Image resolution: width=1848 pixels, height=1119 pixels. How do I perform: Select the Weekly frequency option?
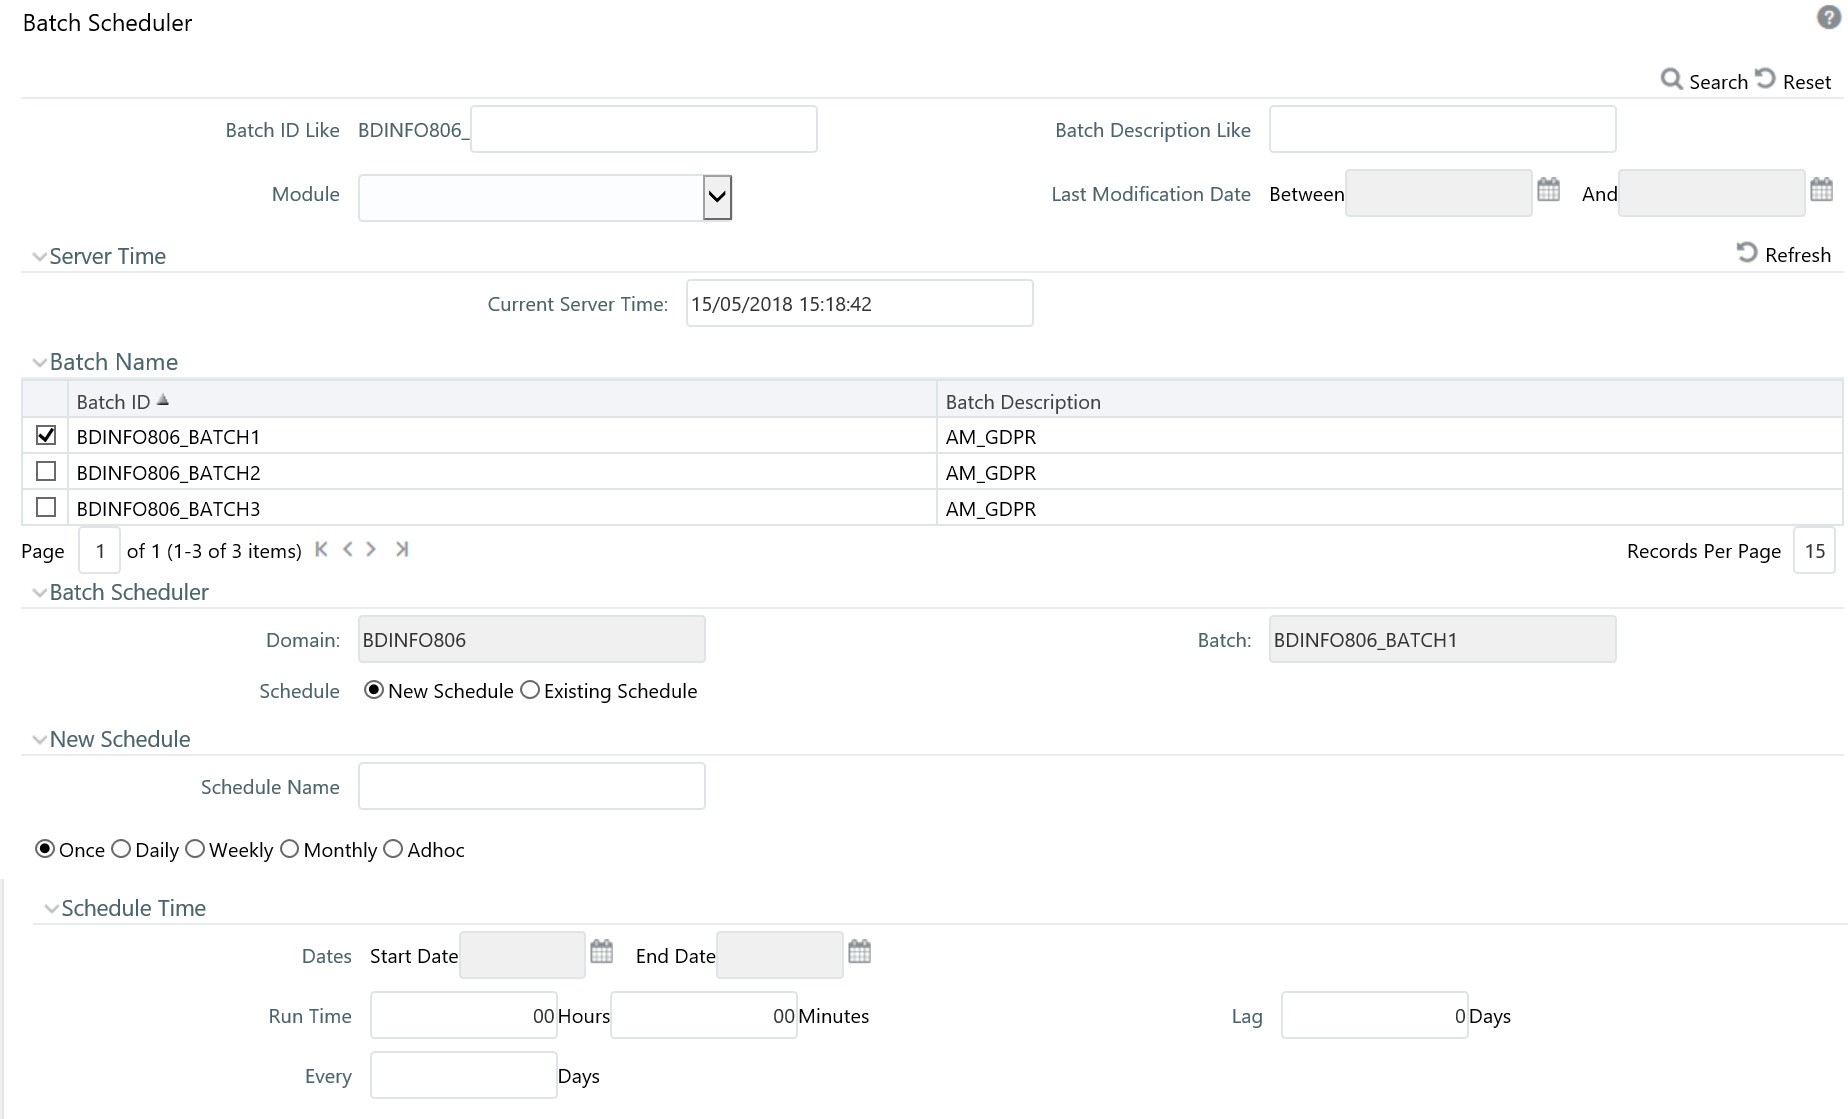[x=195, y=849]
